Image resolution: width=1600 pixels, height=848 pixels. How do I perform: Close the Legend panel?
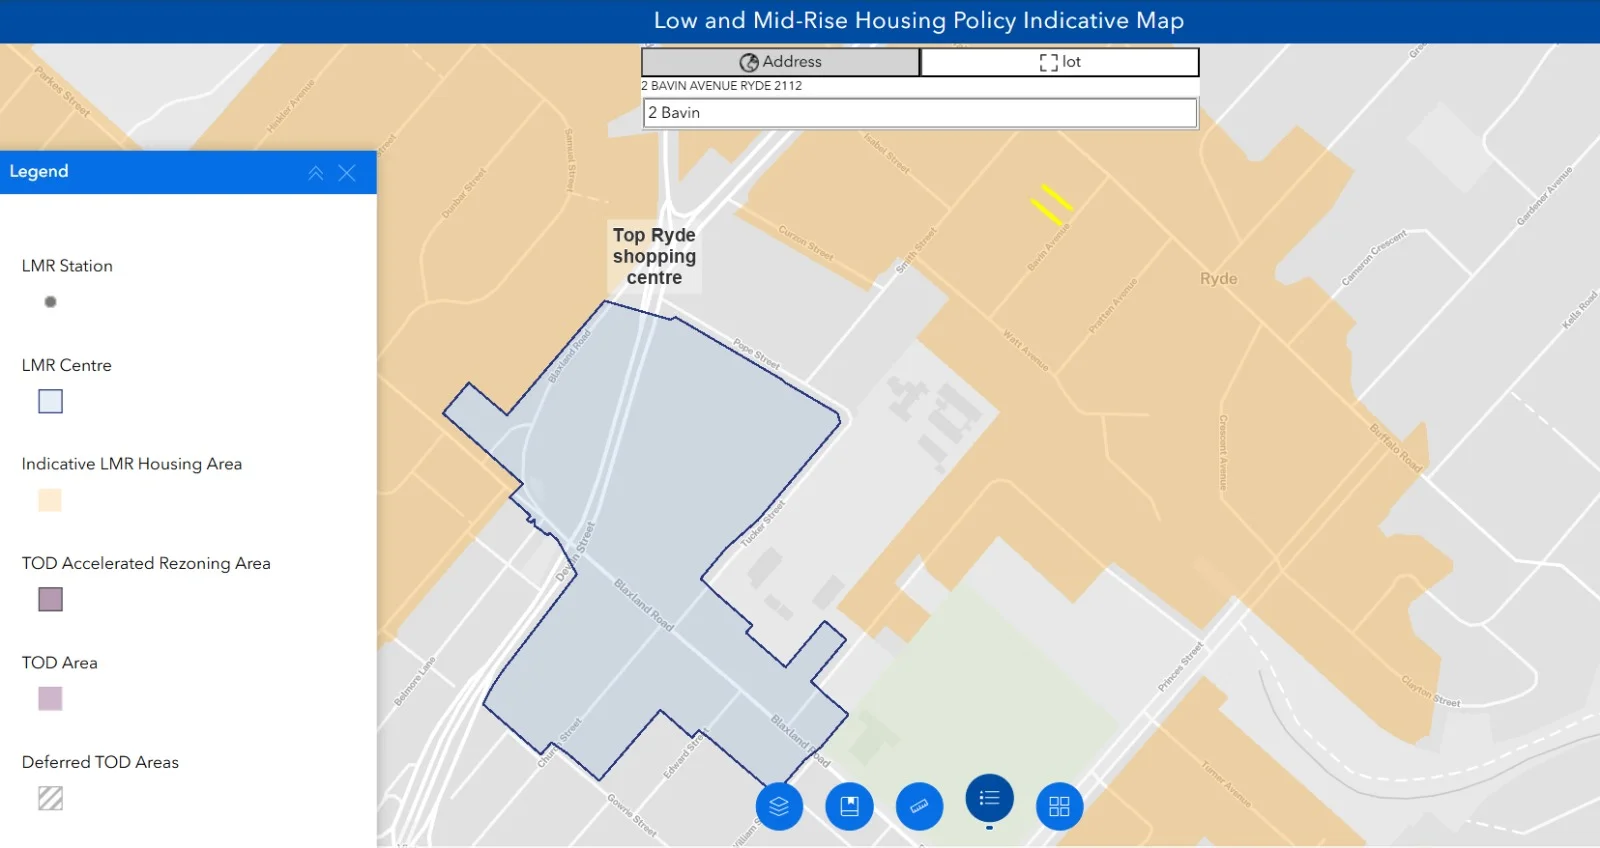pos(347,173)
